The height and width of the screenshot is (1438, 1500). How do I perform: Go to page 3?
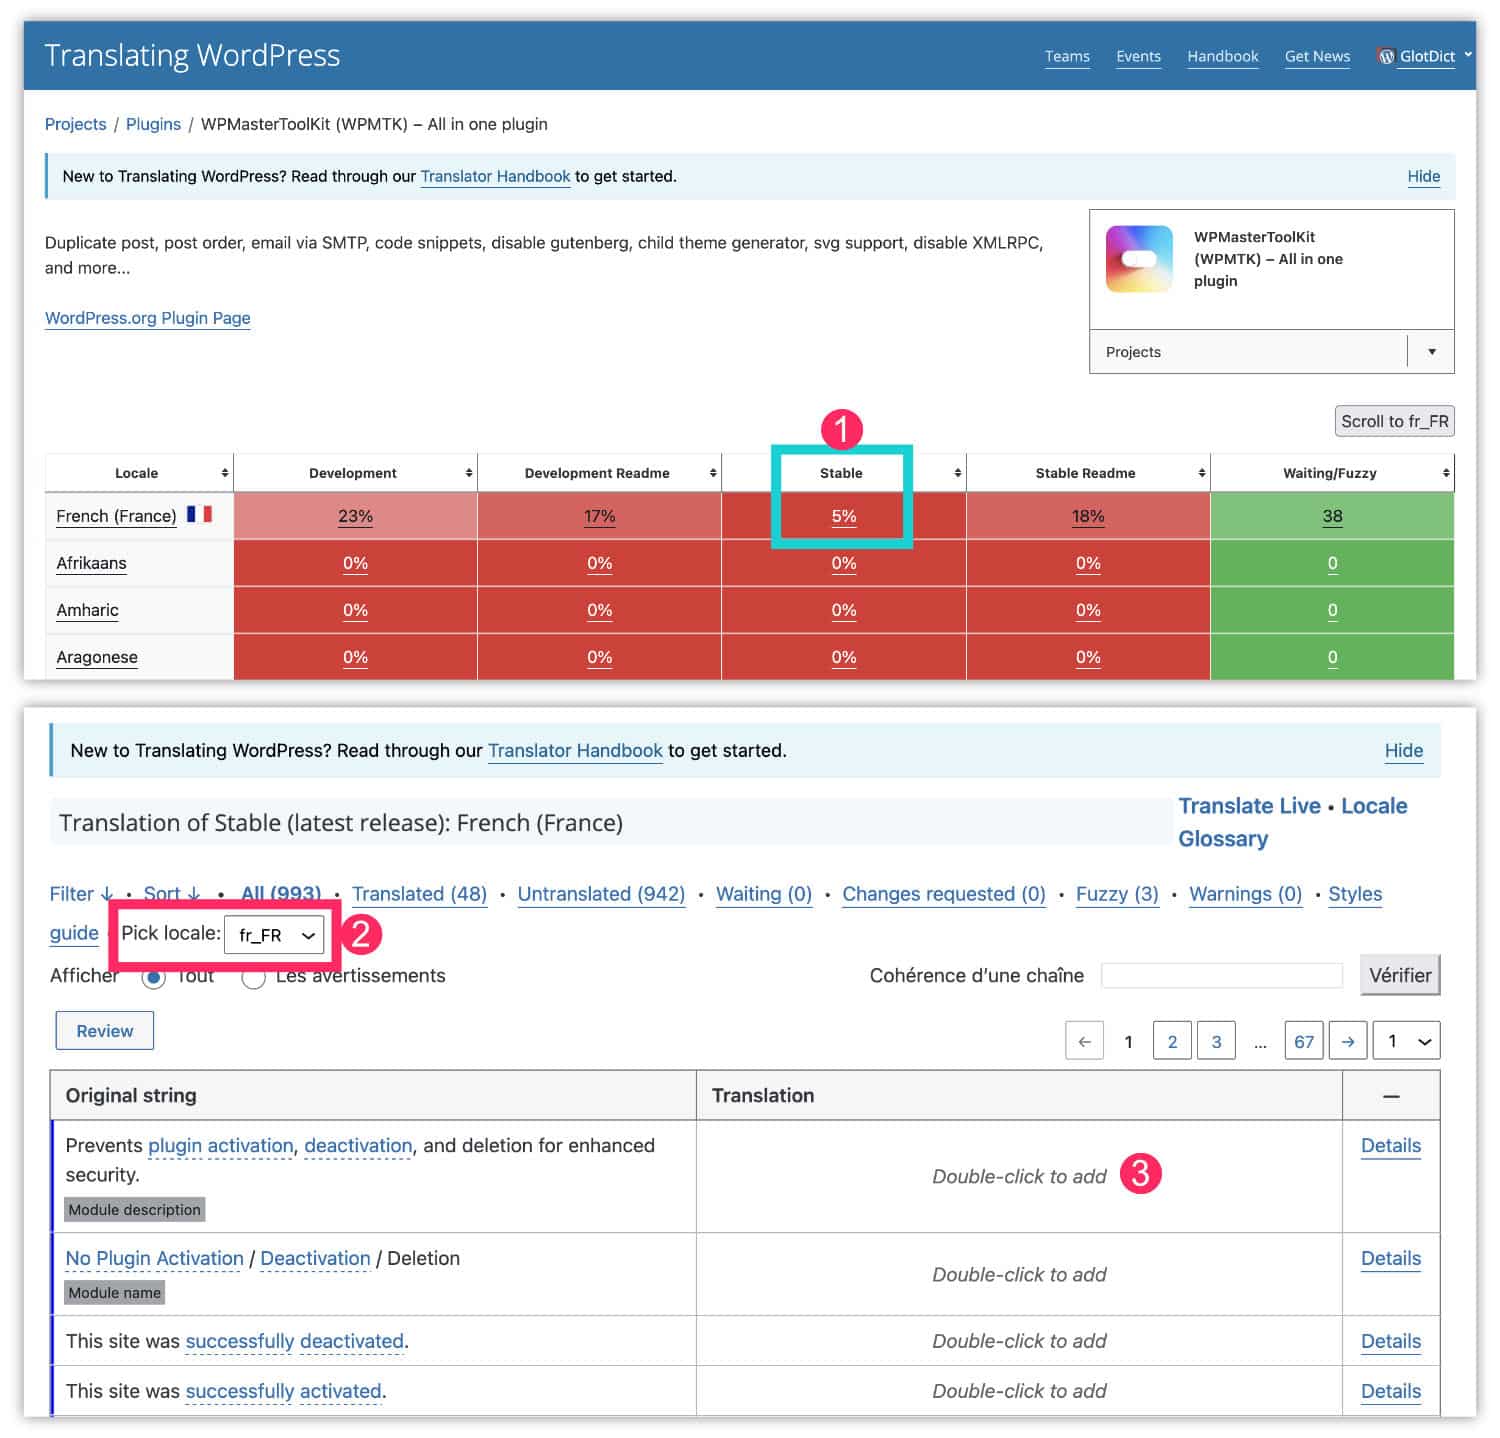point(1216,1041)
